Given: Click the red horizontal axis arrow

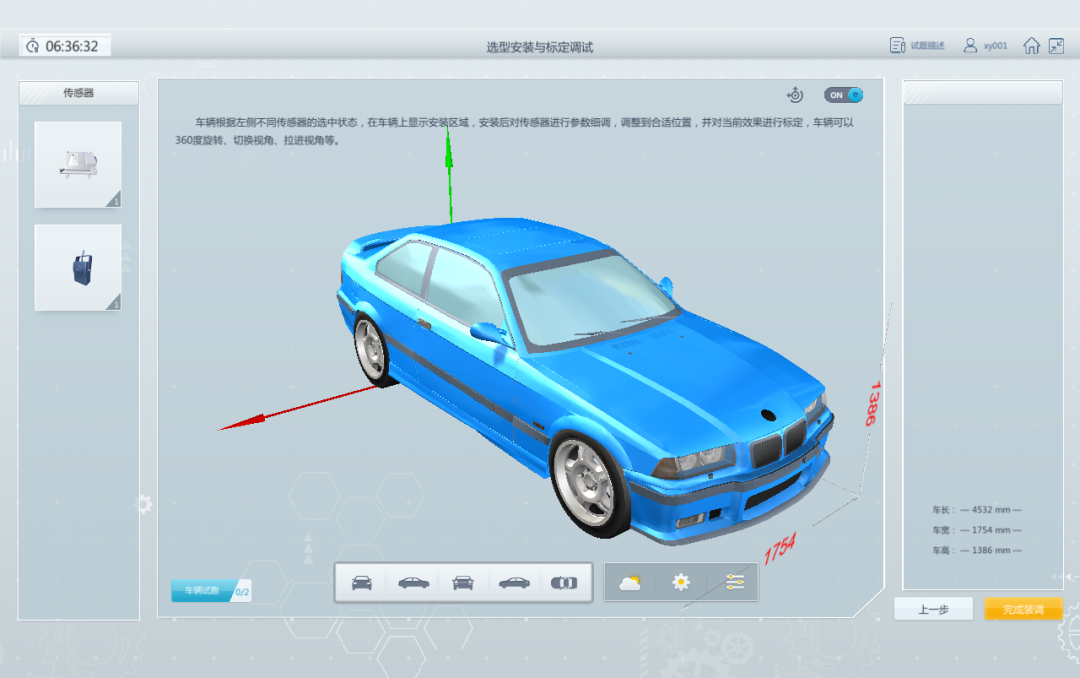Looking at the screenshot, I should coord(296,409).
